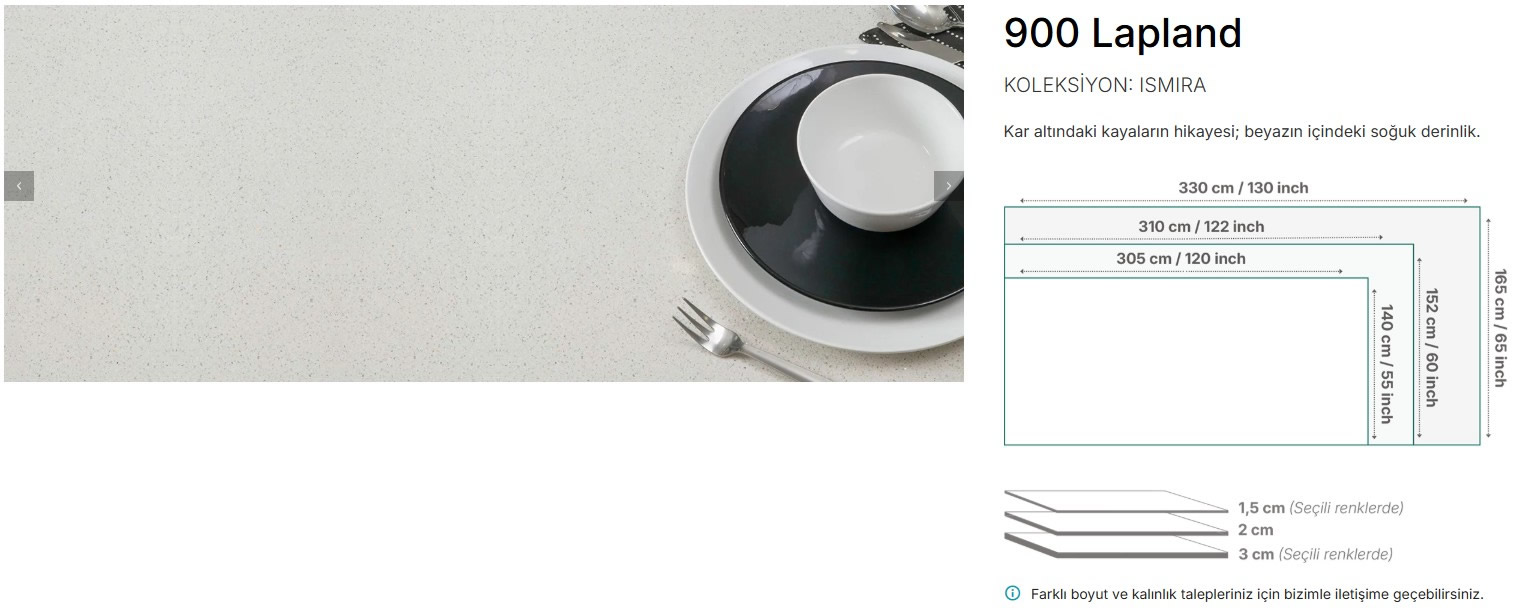The image size is (1514, 608).
Task: Click the product description about snow rocks
Action: 1242,132
